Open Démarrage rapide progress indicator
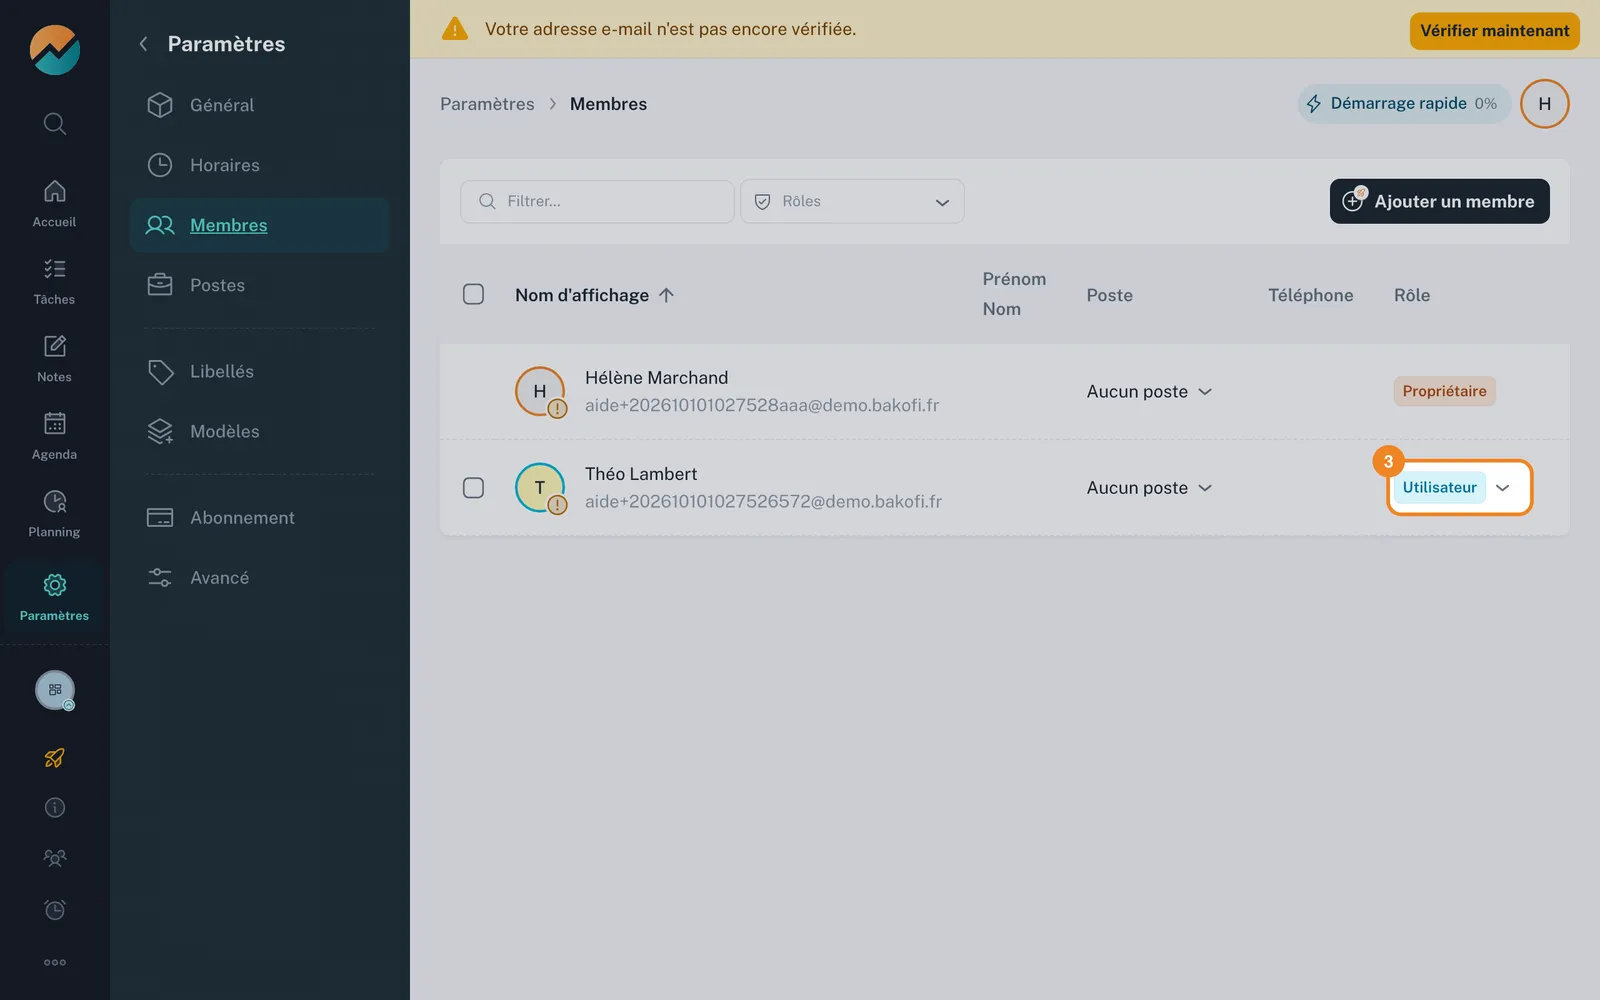The image size is (1600, 1000). point(1404,104)
